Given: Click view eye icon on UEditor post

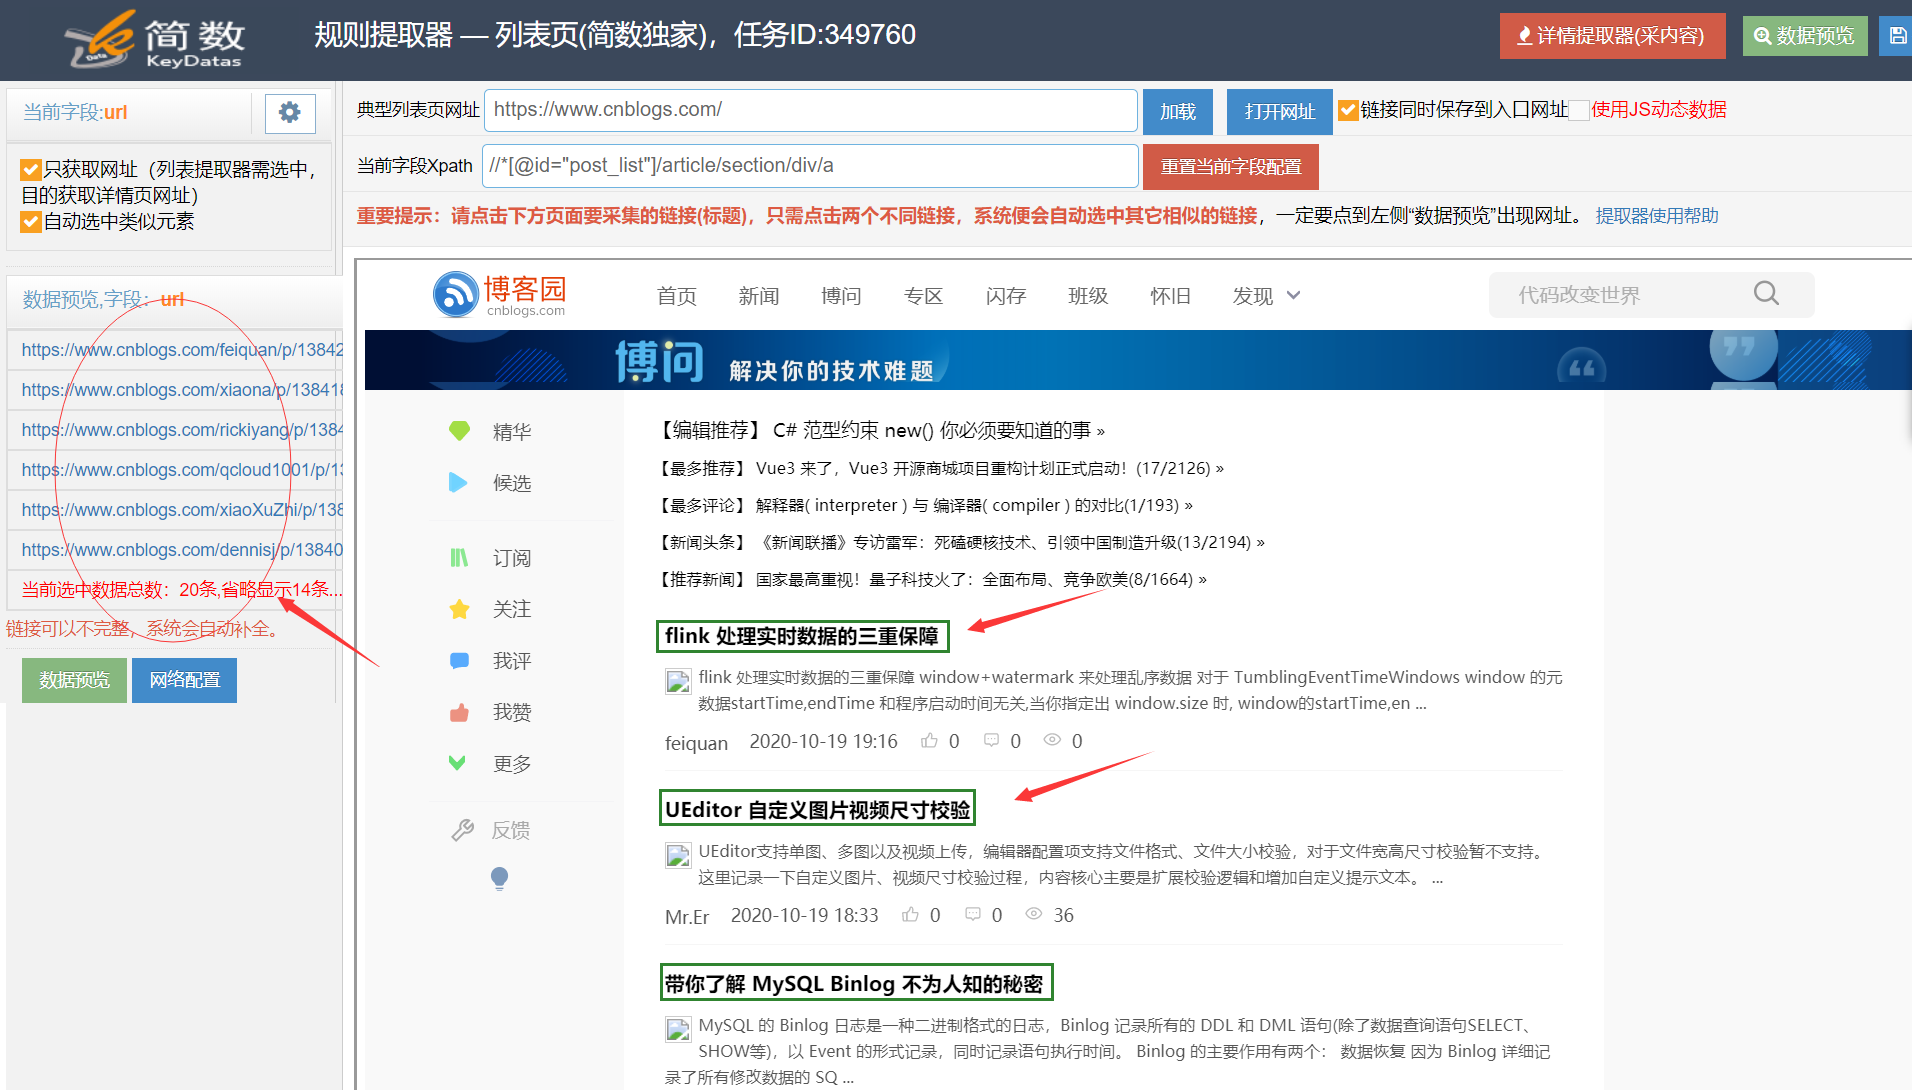Looking at the screenshot, I should pyautogui.click(x=1034, y=915).
